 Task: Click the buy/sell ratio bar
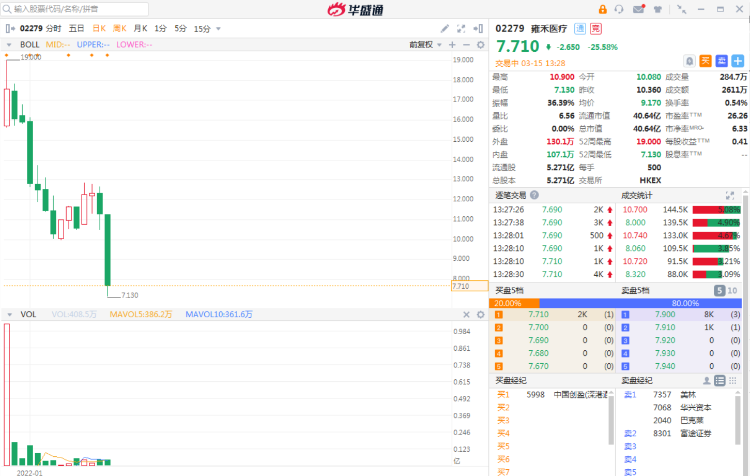point(619,303)
